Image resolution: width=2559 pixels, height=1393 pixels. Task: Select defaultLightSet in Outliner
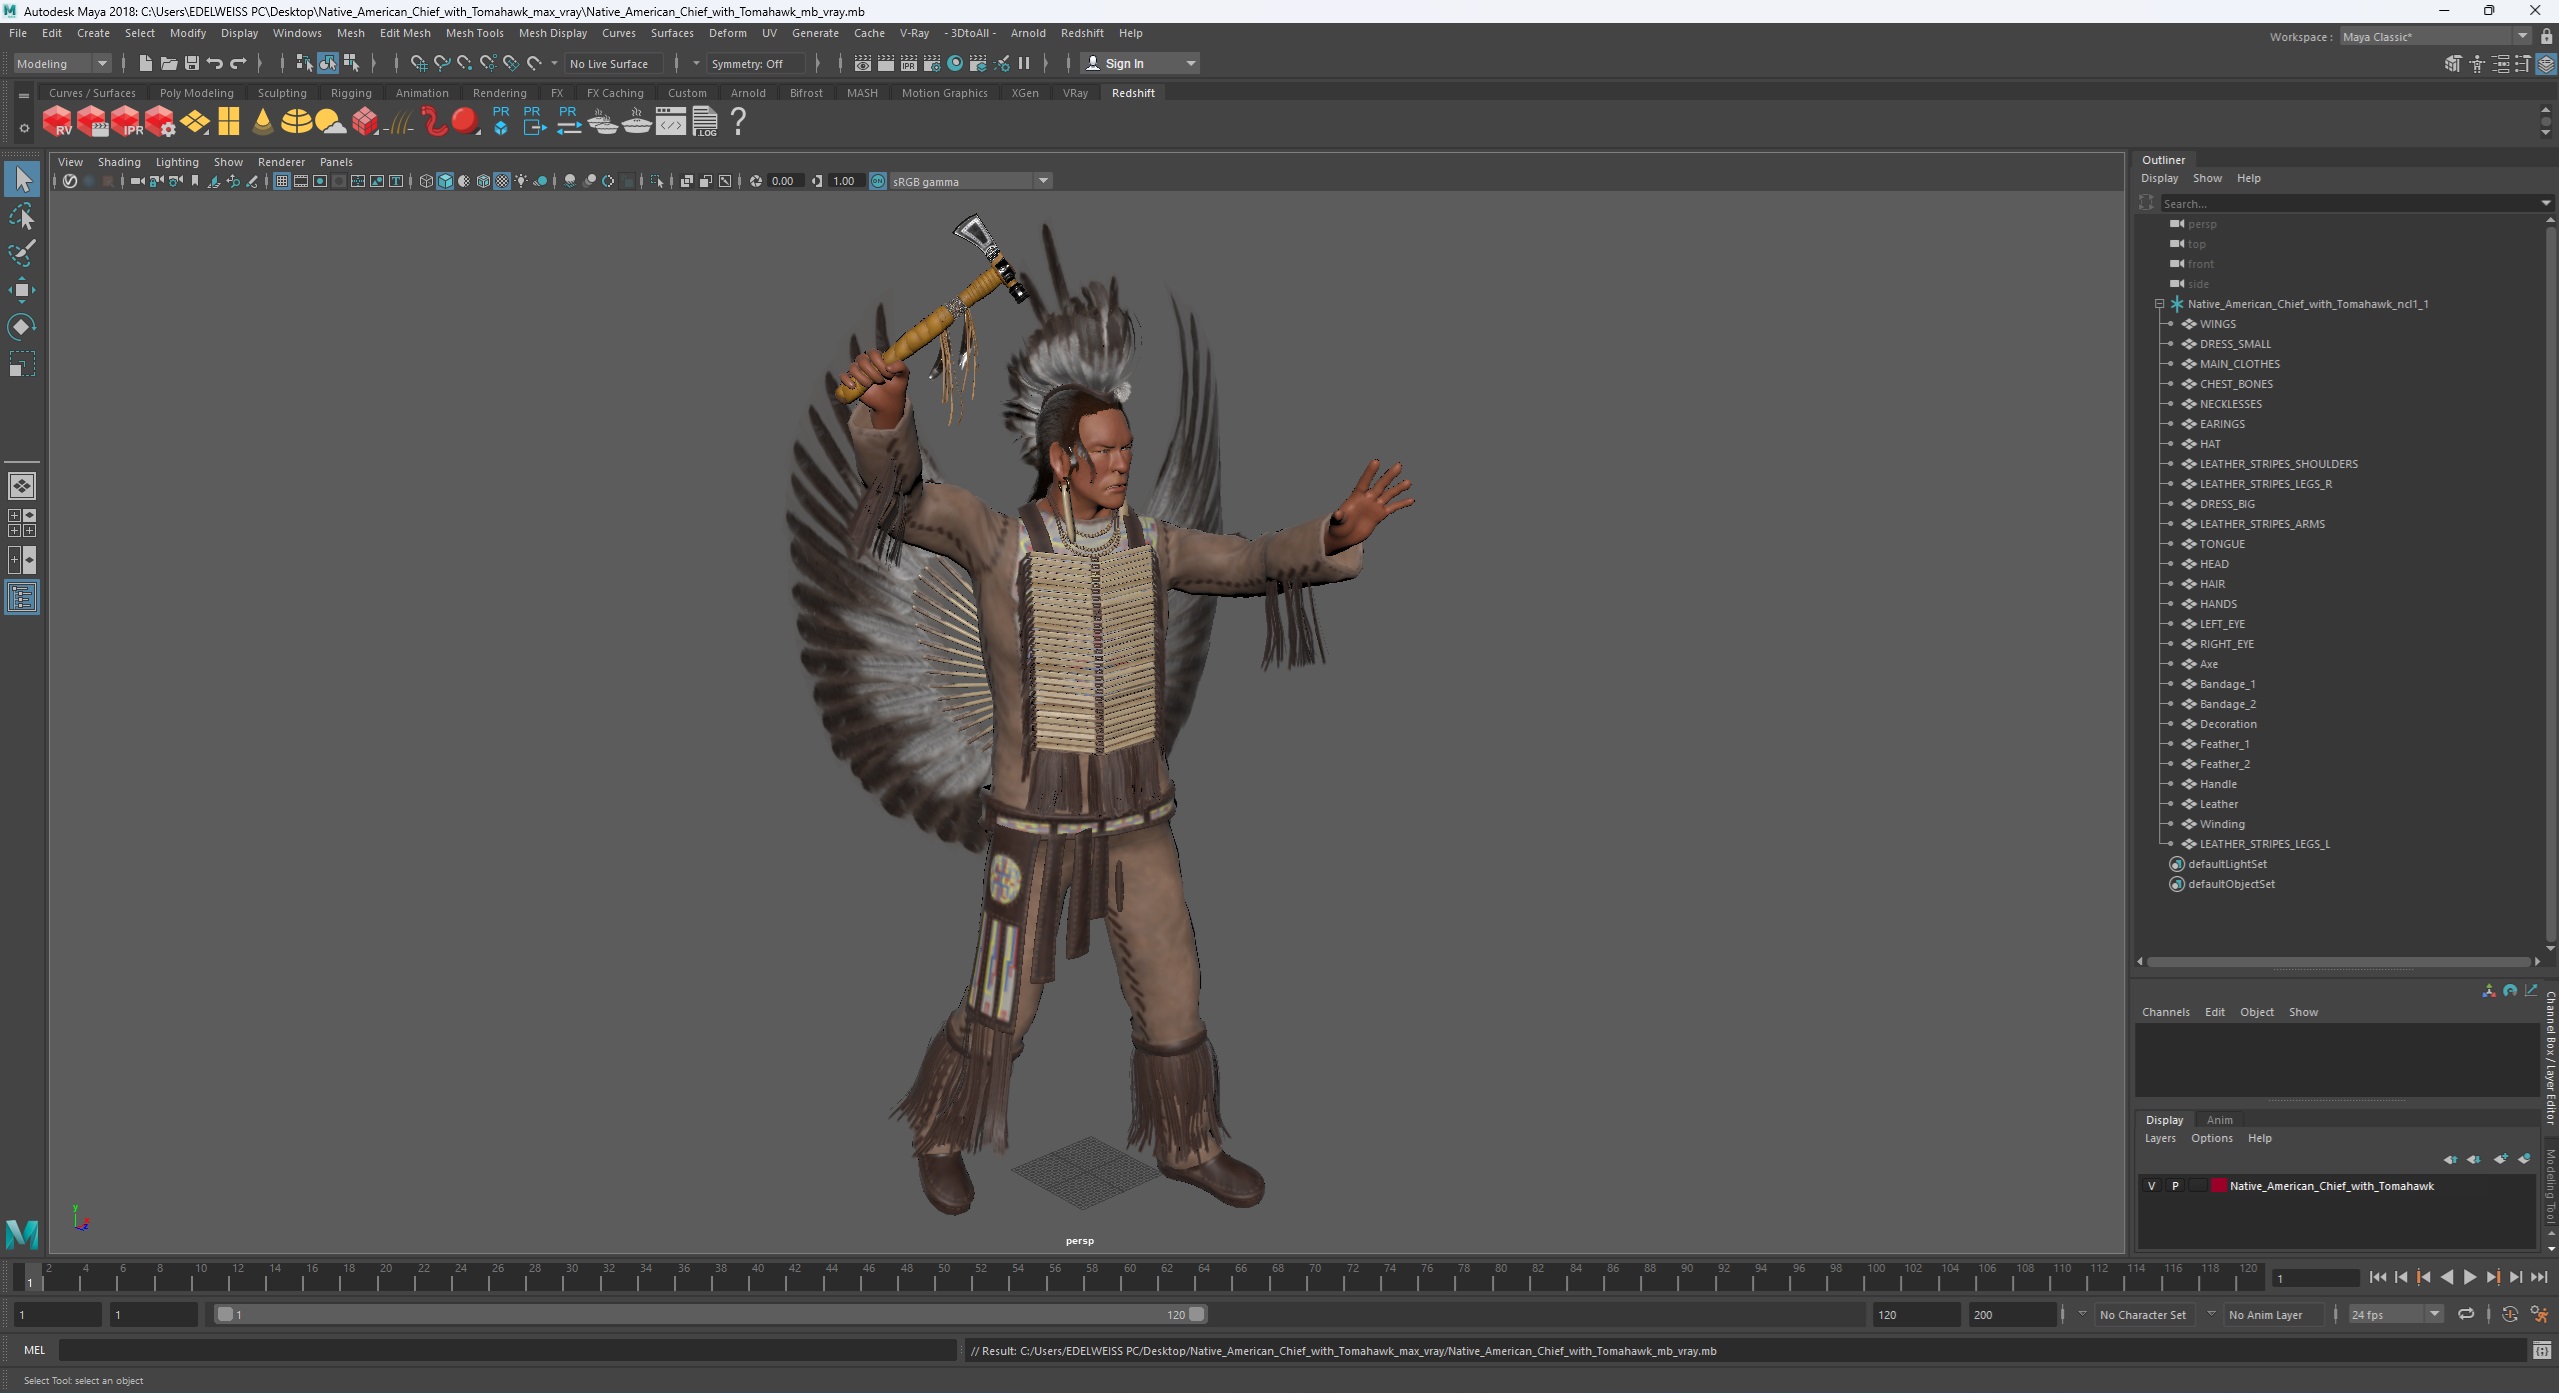pos(2227,864)
